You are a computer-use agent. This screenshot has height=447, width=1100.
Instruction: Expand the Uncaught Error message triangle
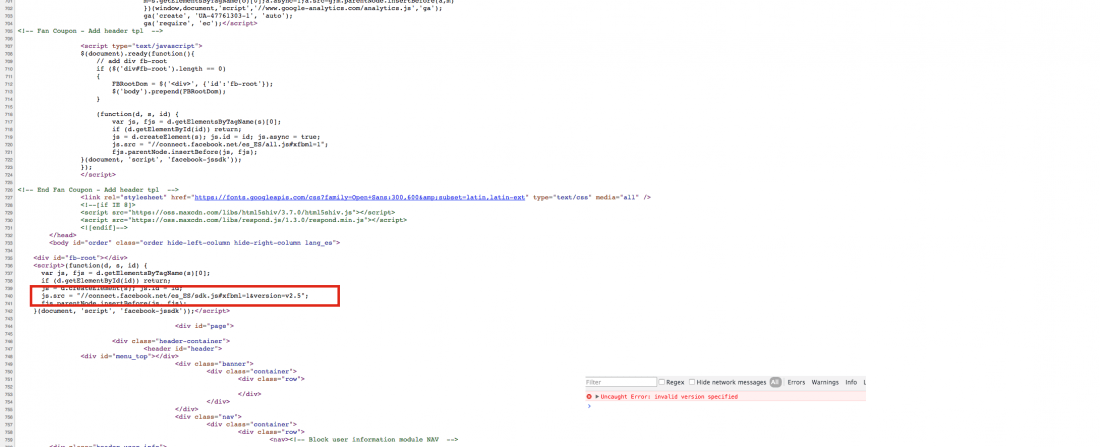click(x=597, y=396)
